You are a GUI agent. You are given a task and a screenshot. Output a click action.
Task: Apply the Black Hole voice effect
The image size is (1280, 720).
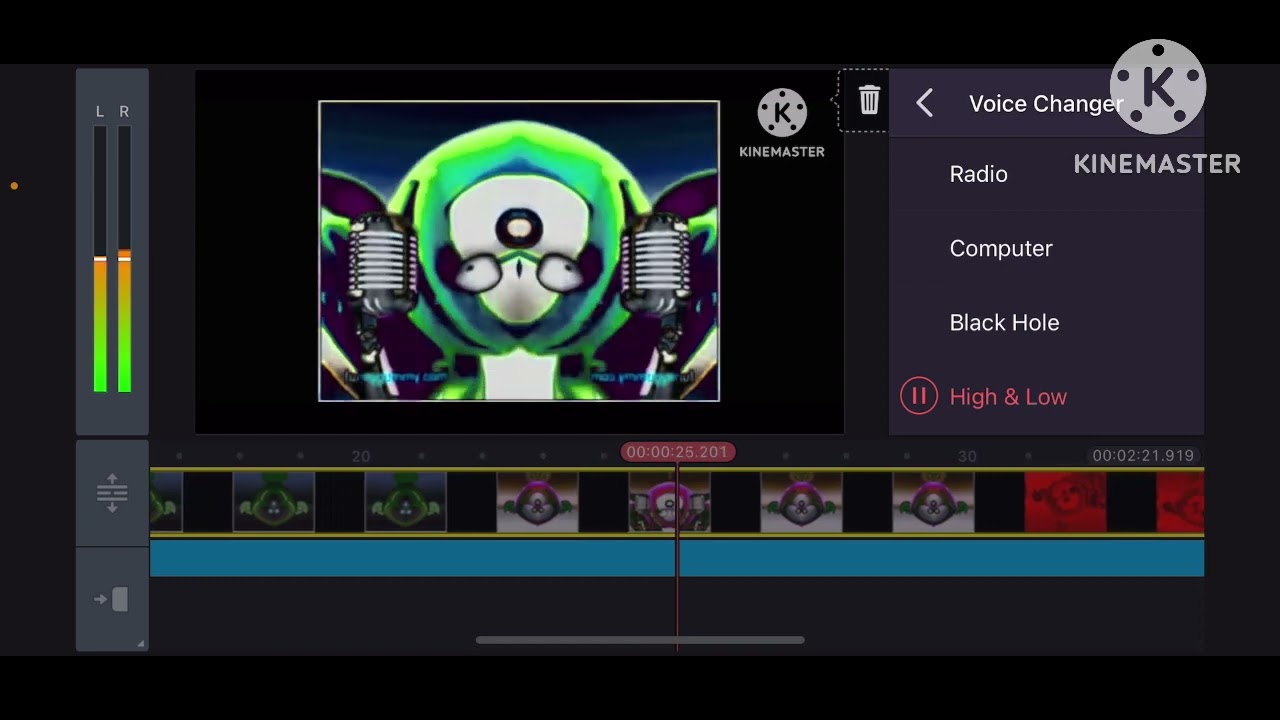[1046, 322]
